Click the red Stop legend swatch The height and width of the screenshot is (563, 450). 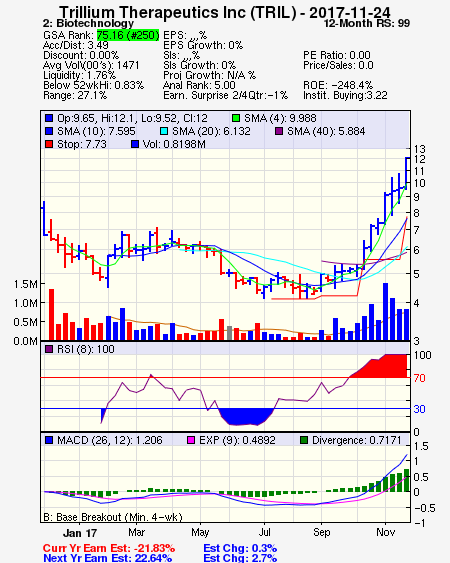[x=49, y=144]
